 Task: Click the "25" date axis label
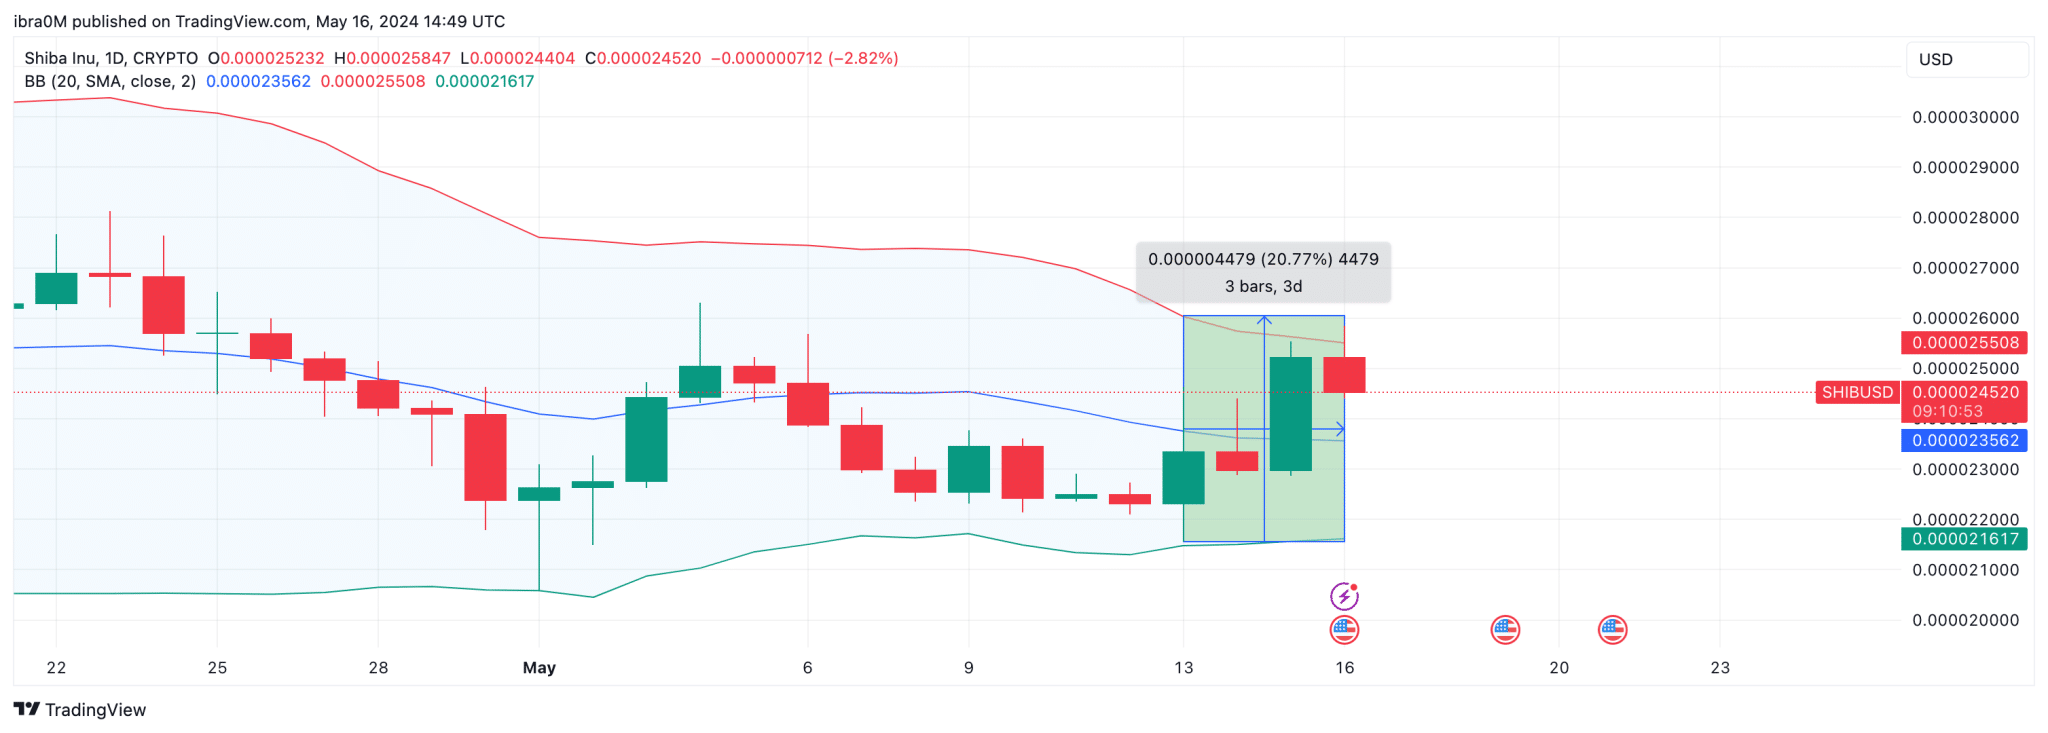click(217, 667)
